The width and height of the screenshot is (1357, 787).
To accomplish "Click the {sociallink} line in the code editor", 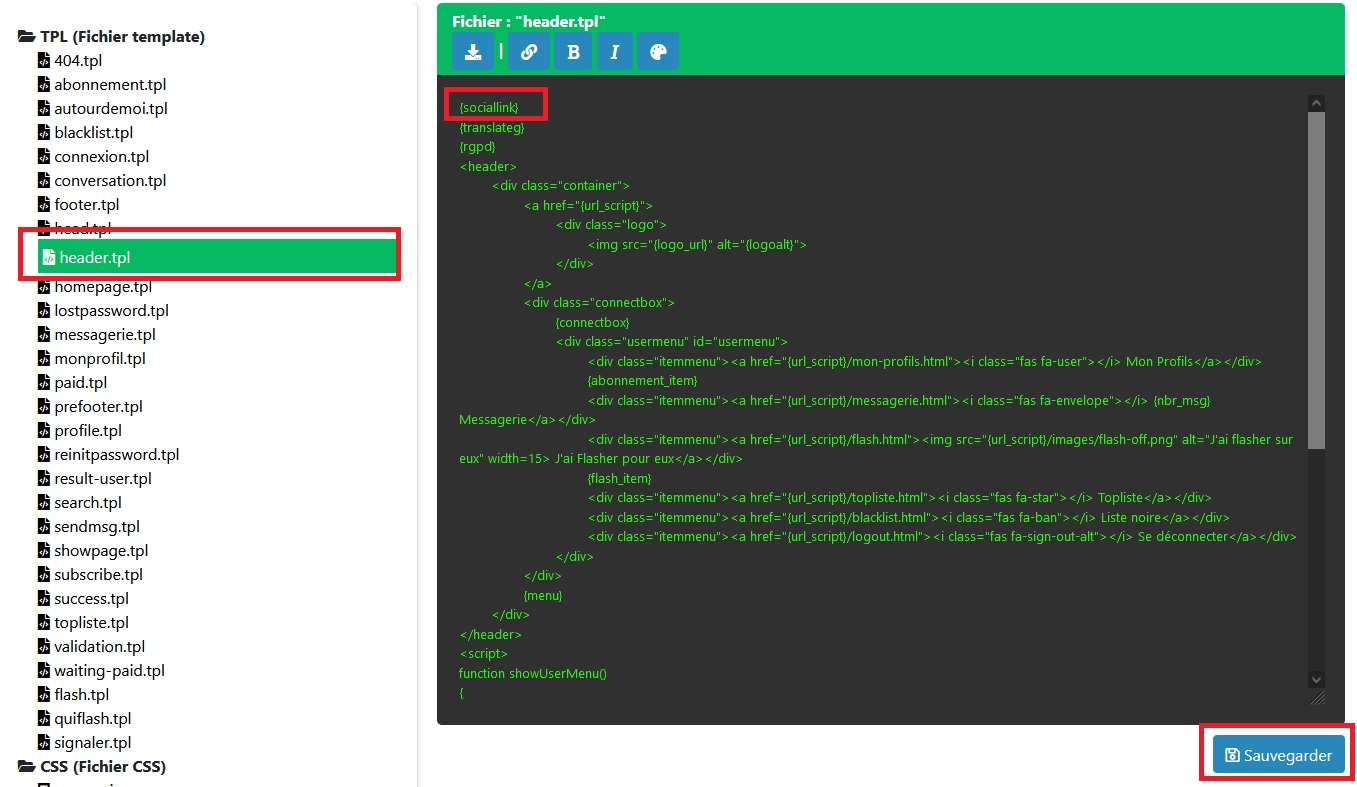I will tap(489, 107).
